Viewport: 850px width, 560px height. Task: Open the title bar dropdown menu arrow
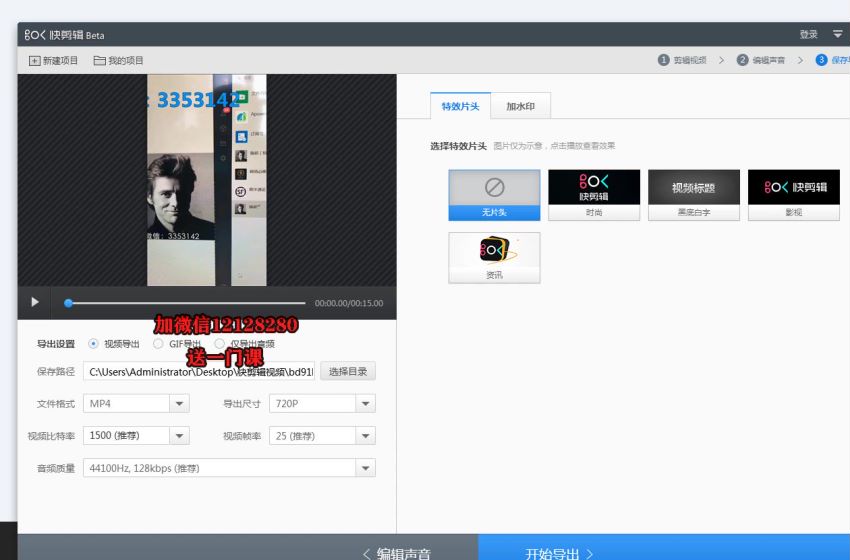[x=838, y=34]
